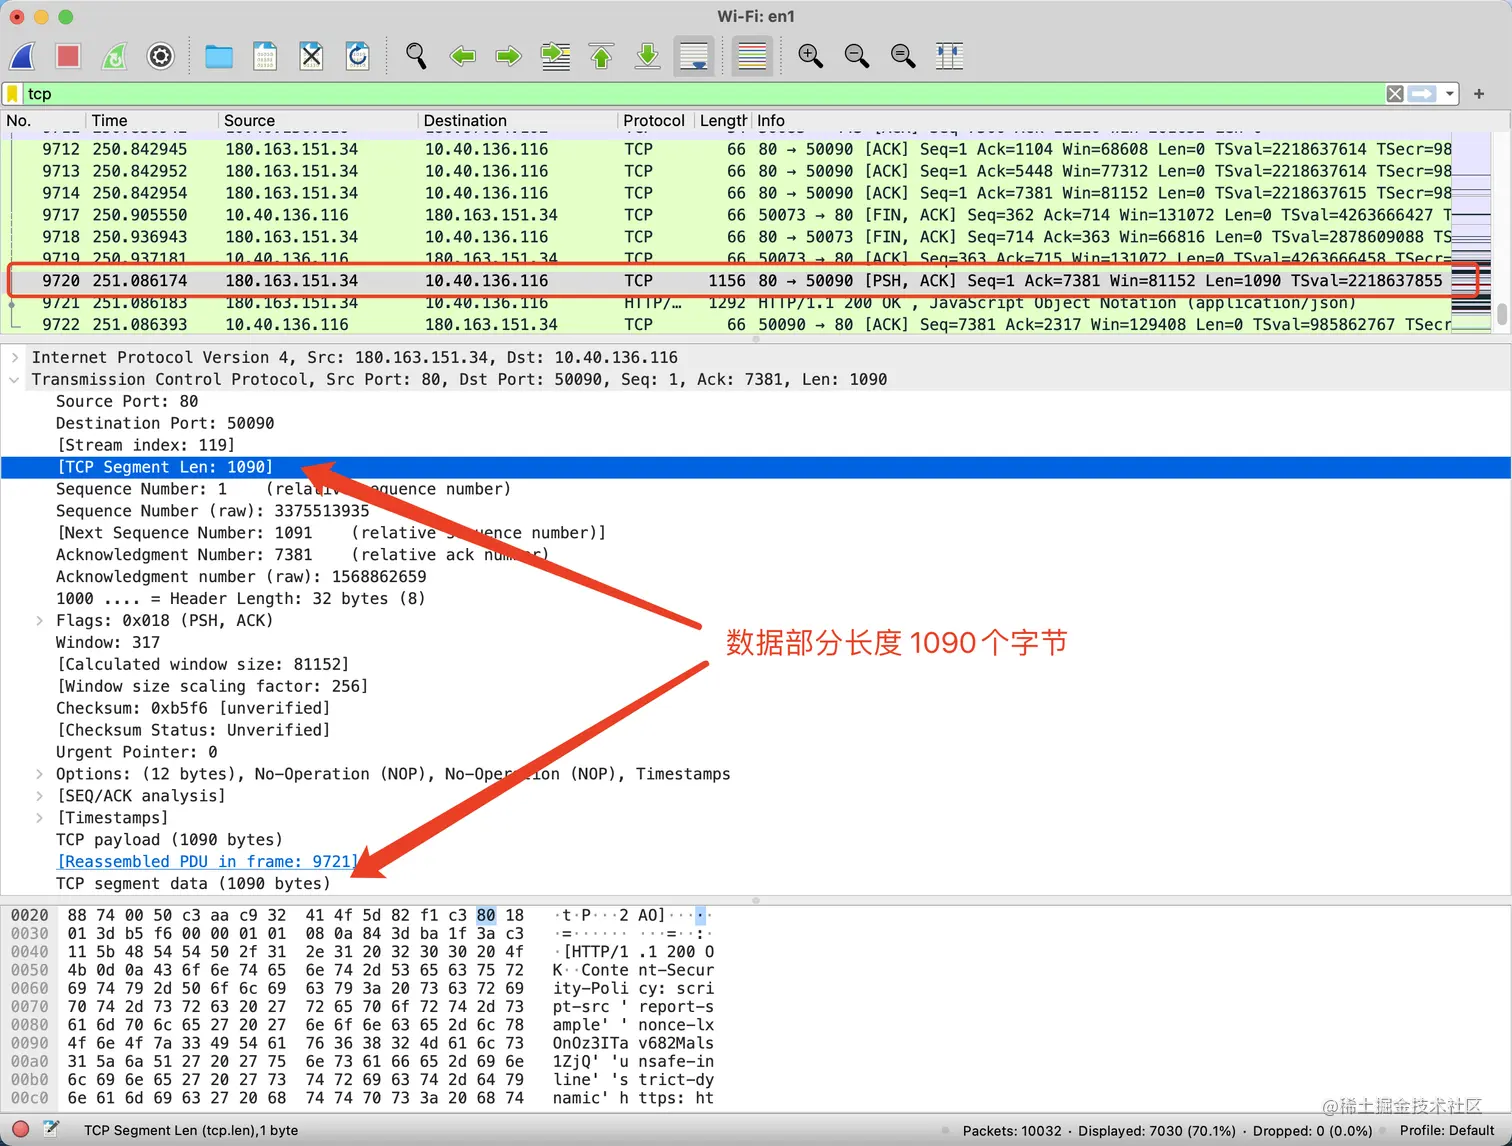Start capturing packets with the shark fin icon
Image resolution: width=1512 pixels, height=1146 pixels.
click(x=22, y=56)
